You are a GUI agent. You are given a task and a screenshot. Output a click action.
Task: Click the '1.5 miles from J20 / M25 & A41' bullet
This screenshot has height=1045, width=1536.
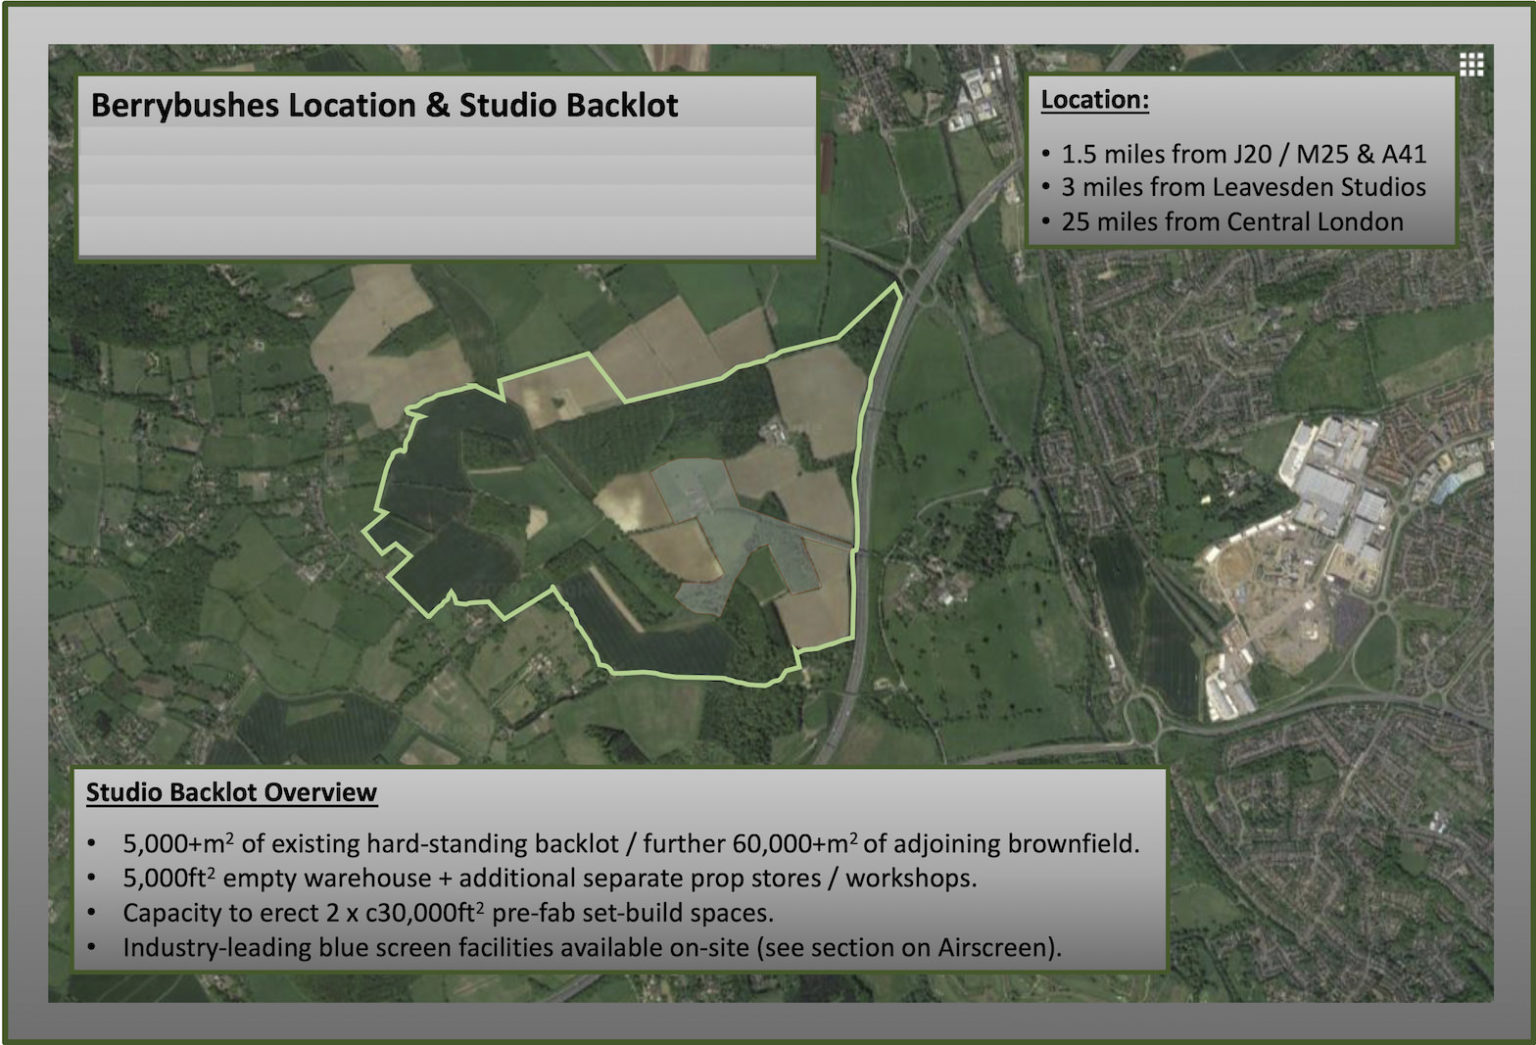point(1242,154)
